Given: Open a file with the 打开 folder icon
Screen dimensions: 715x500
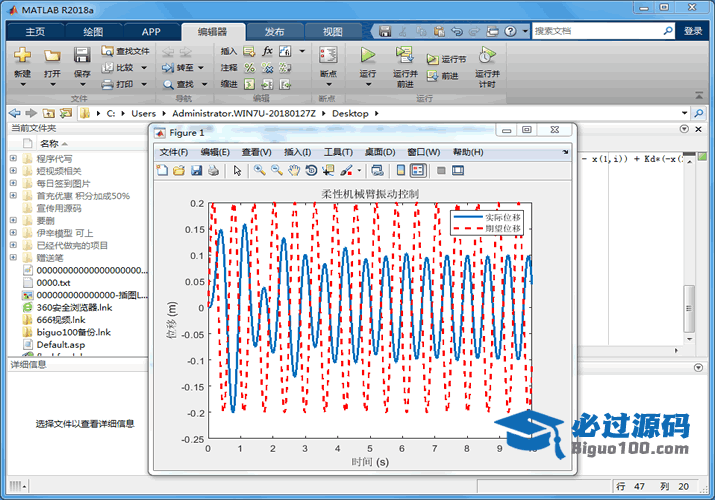Looking at the screenshot, I should click(52, 56).
